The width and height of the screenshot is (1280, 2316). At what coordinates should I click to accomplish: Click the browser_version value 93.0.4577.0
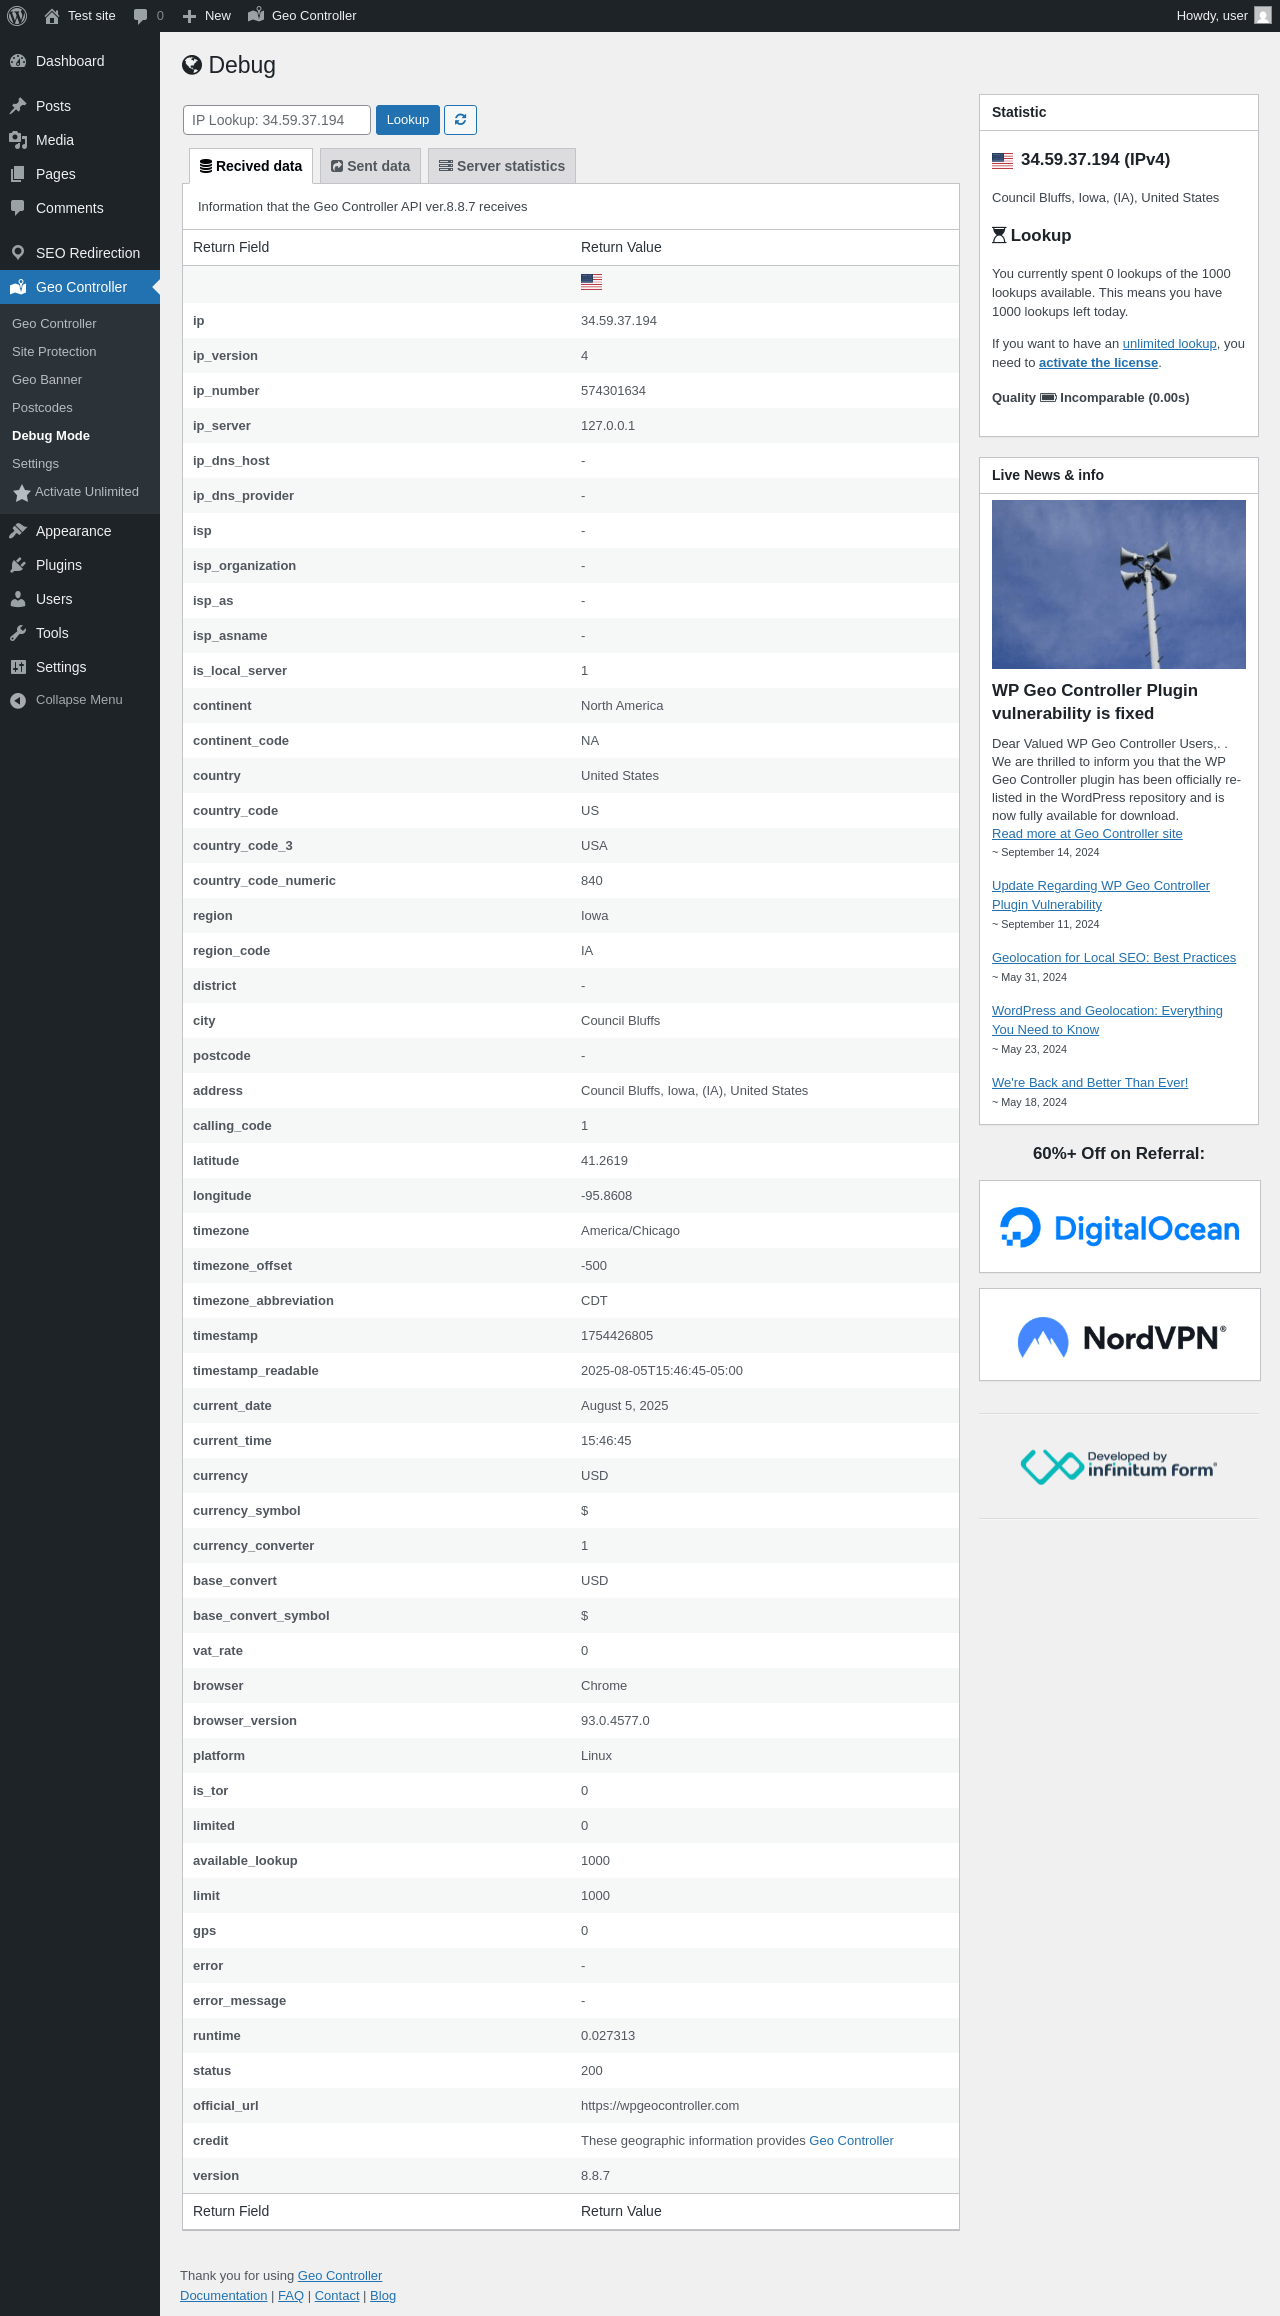[615, 1721]
